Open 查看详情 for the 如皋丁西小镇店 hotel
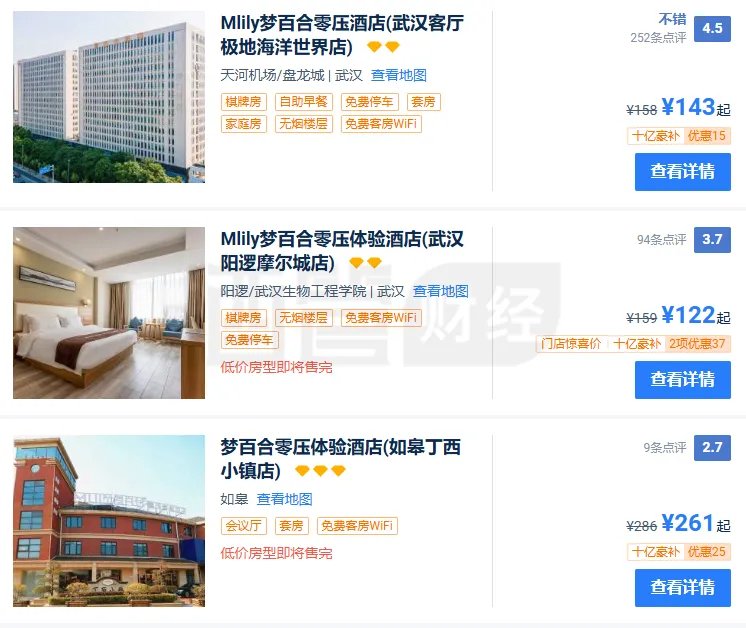The width and height of the screenshot is (746, 628). coord(683,588)
